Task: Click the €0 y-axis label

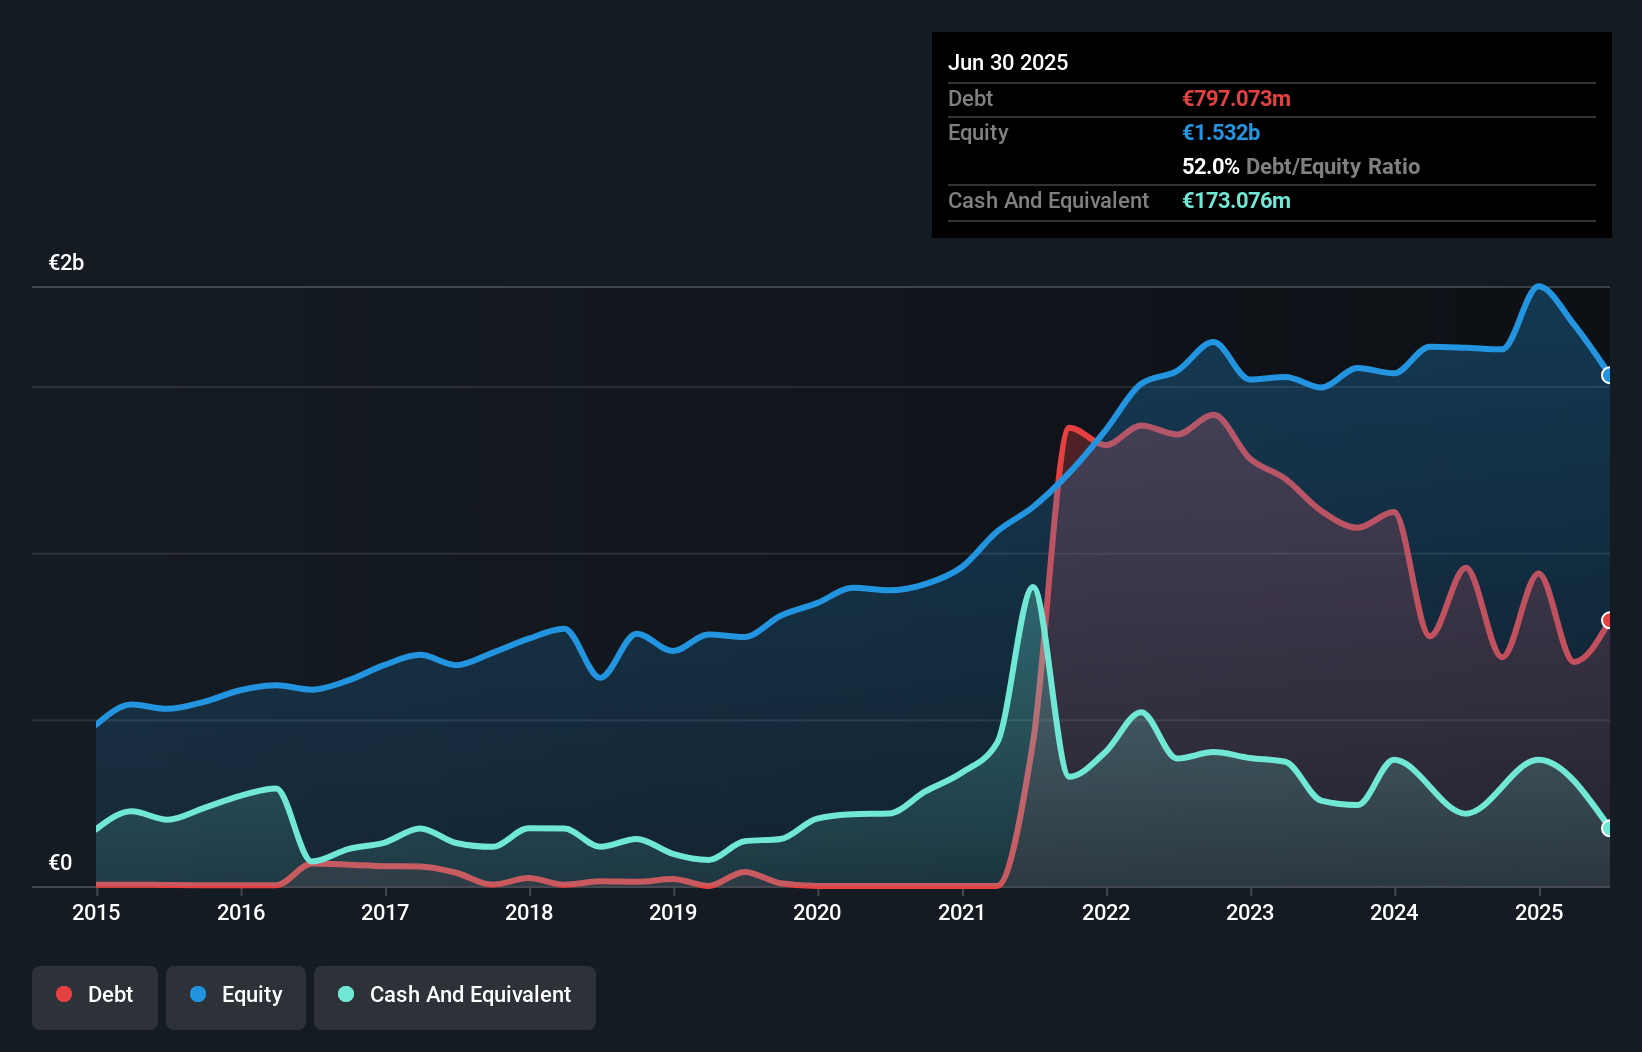Action: click(x=60, y=862)
